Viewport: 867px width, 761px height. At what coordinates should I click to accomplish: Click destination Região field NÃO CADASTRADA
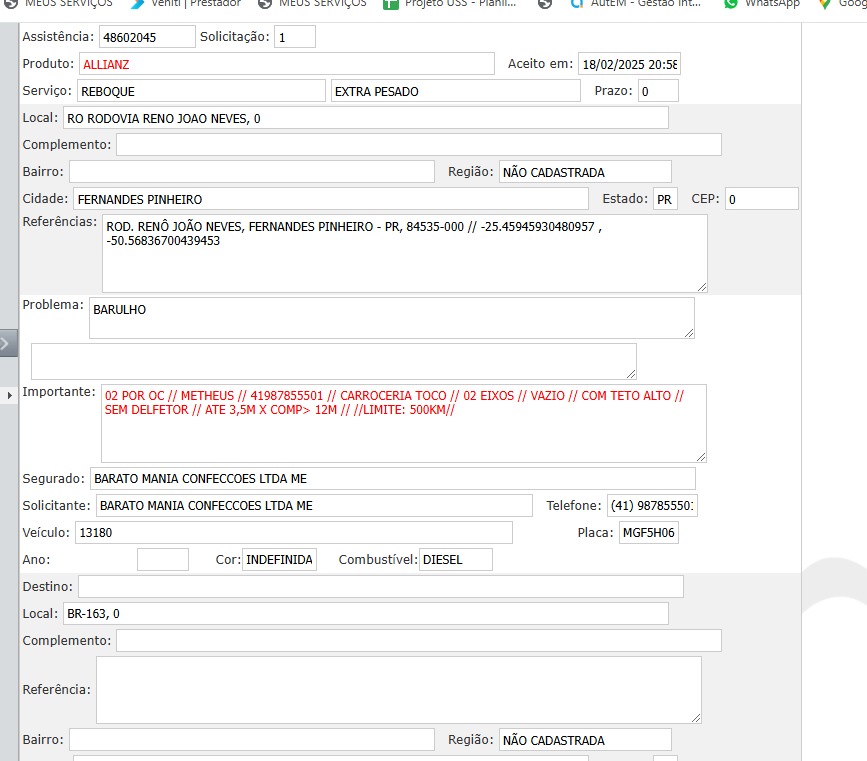585,740
